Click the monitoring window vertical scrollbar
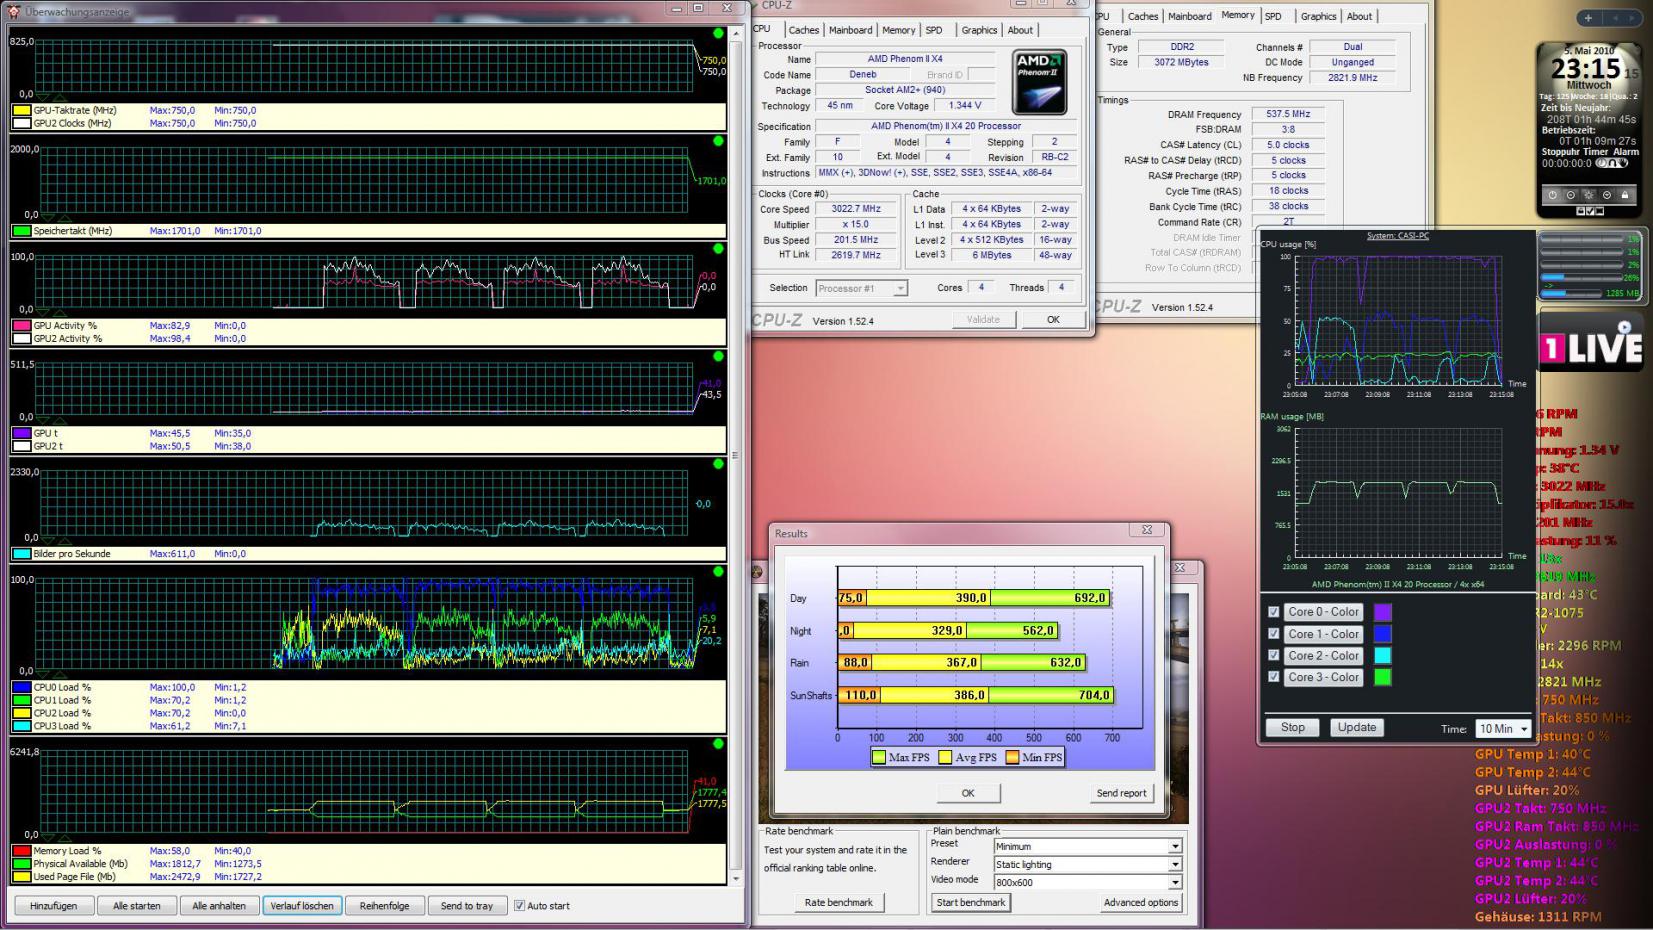 (736, 455)
